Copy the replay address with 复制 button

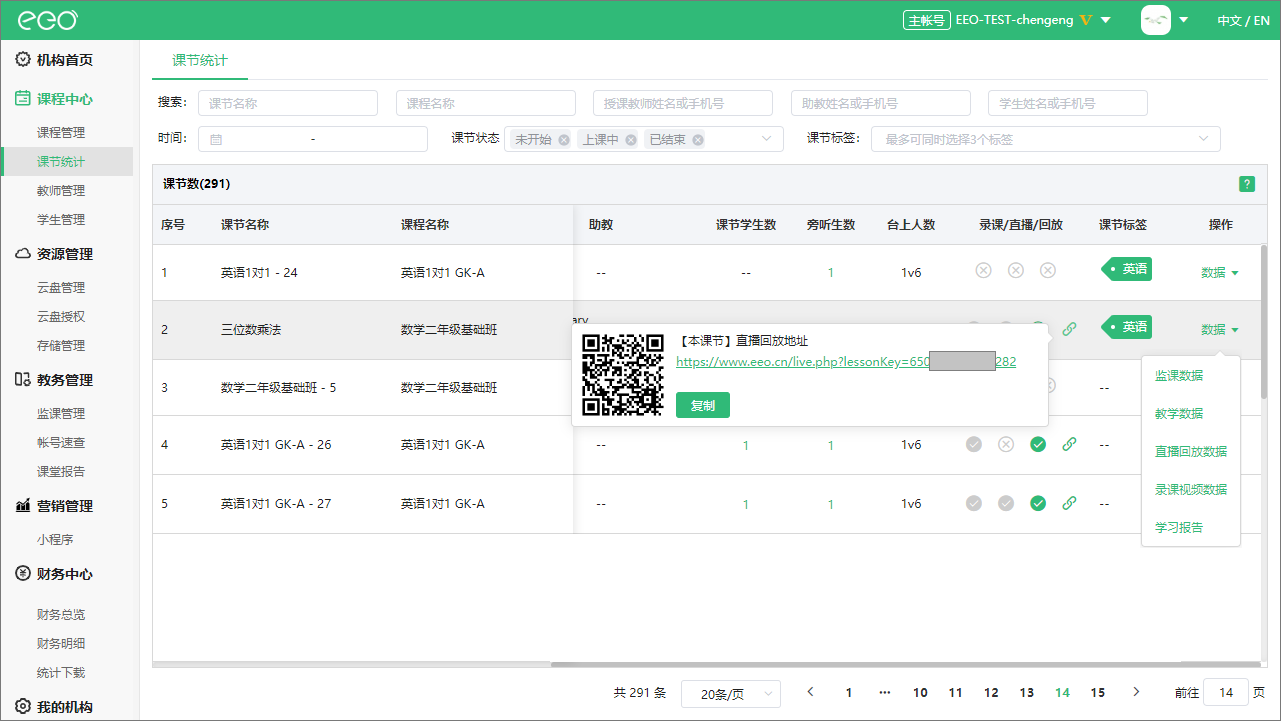tap(703, 405)
